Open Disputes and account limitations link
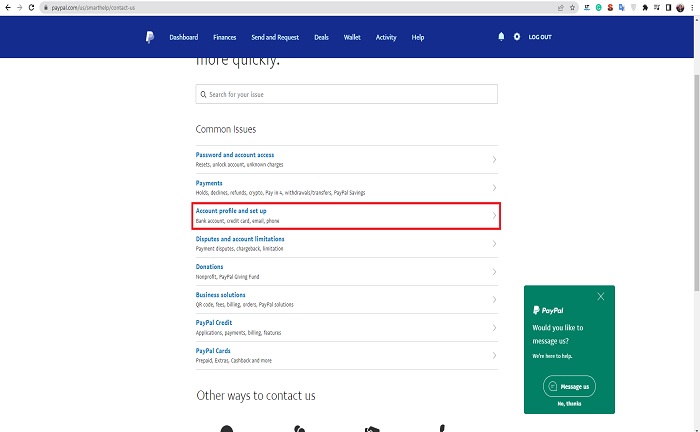The width and height of the screenshot is (700, 432). coord(240,239)
